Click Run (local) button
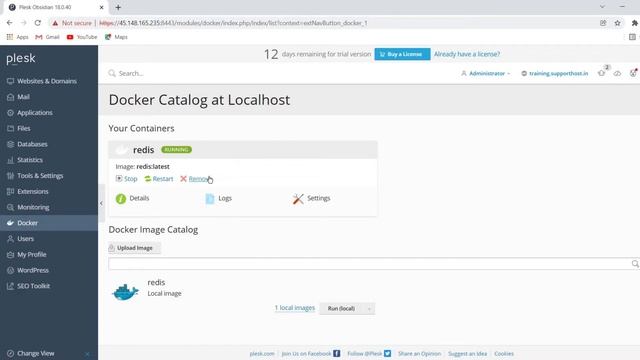The width and height of the screenshot is (640, 360). click(x=341, y=309)
